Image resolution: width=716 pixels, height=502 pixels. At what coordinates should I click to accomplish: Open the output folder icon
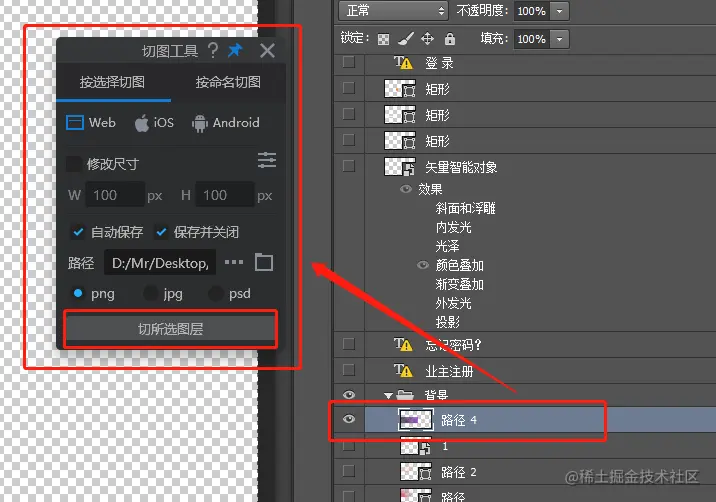click(x=264, y=262)
